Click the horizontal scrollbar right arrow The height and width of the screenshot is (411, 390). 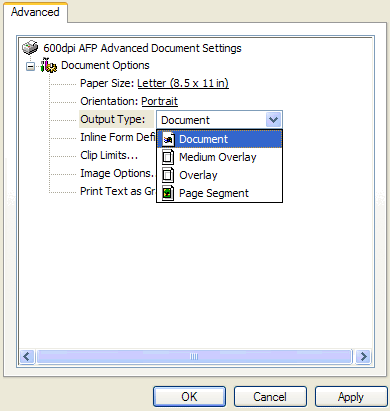coord(363,357)
